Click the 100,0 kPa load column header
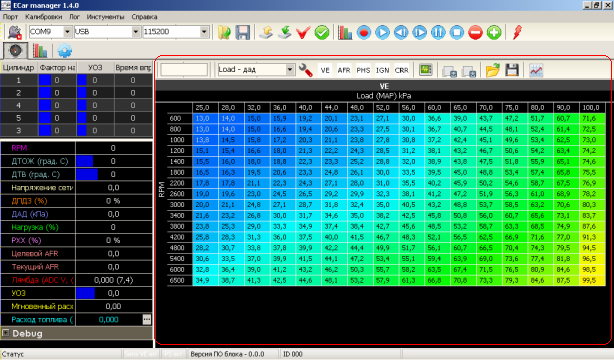 point(591,107)
